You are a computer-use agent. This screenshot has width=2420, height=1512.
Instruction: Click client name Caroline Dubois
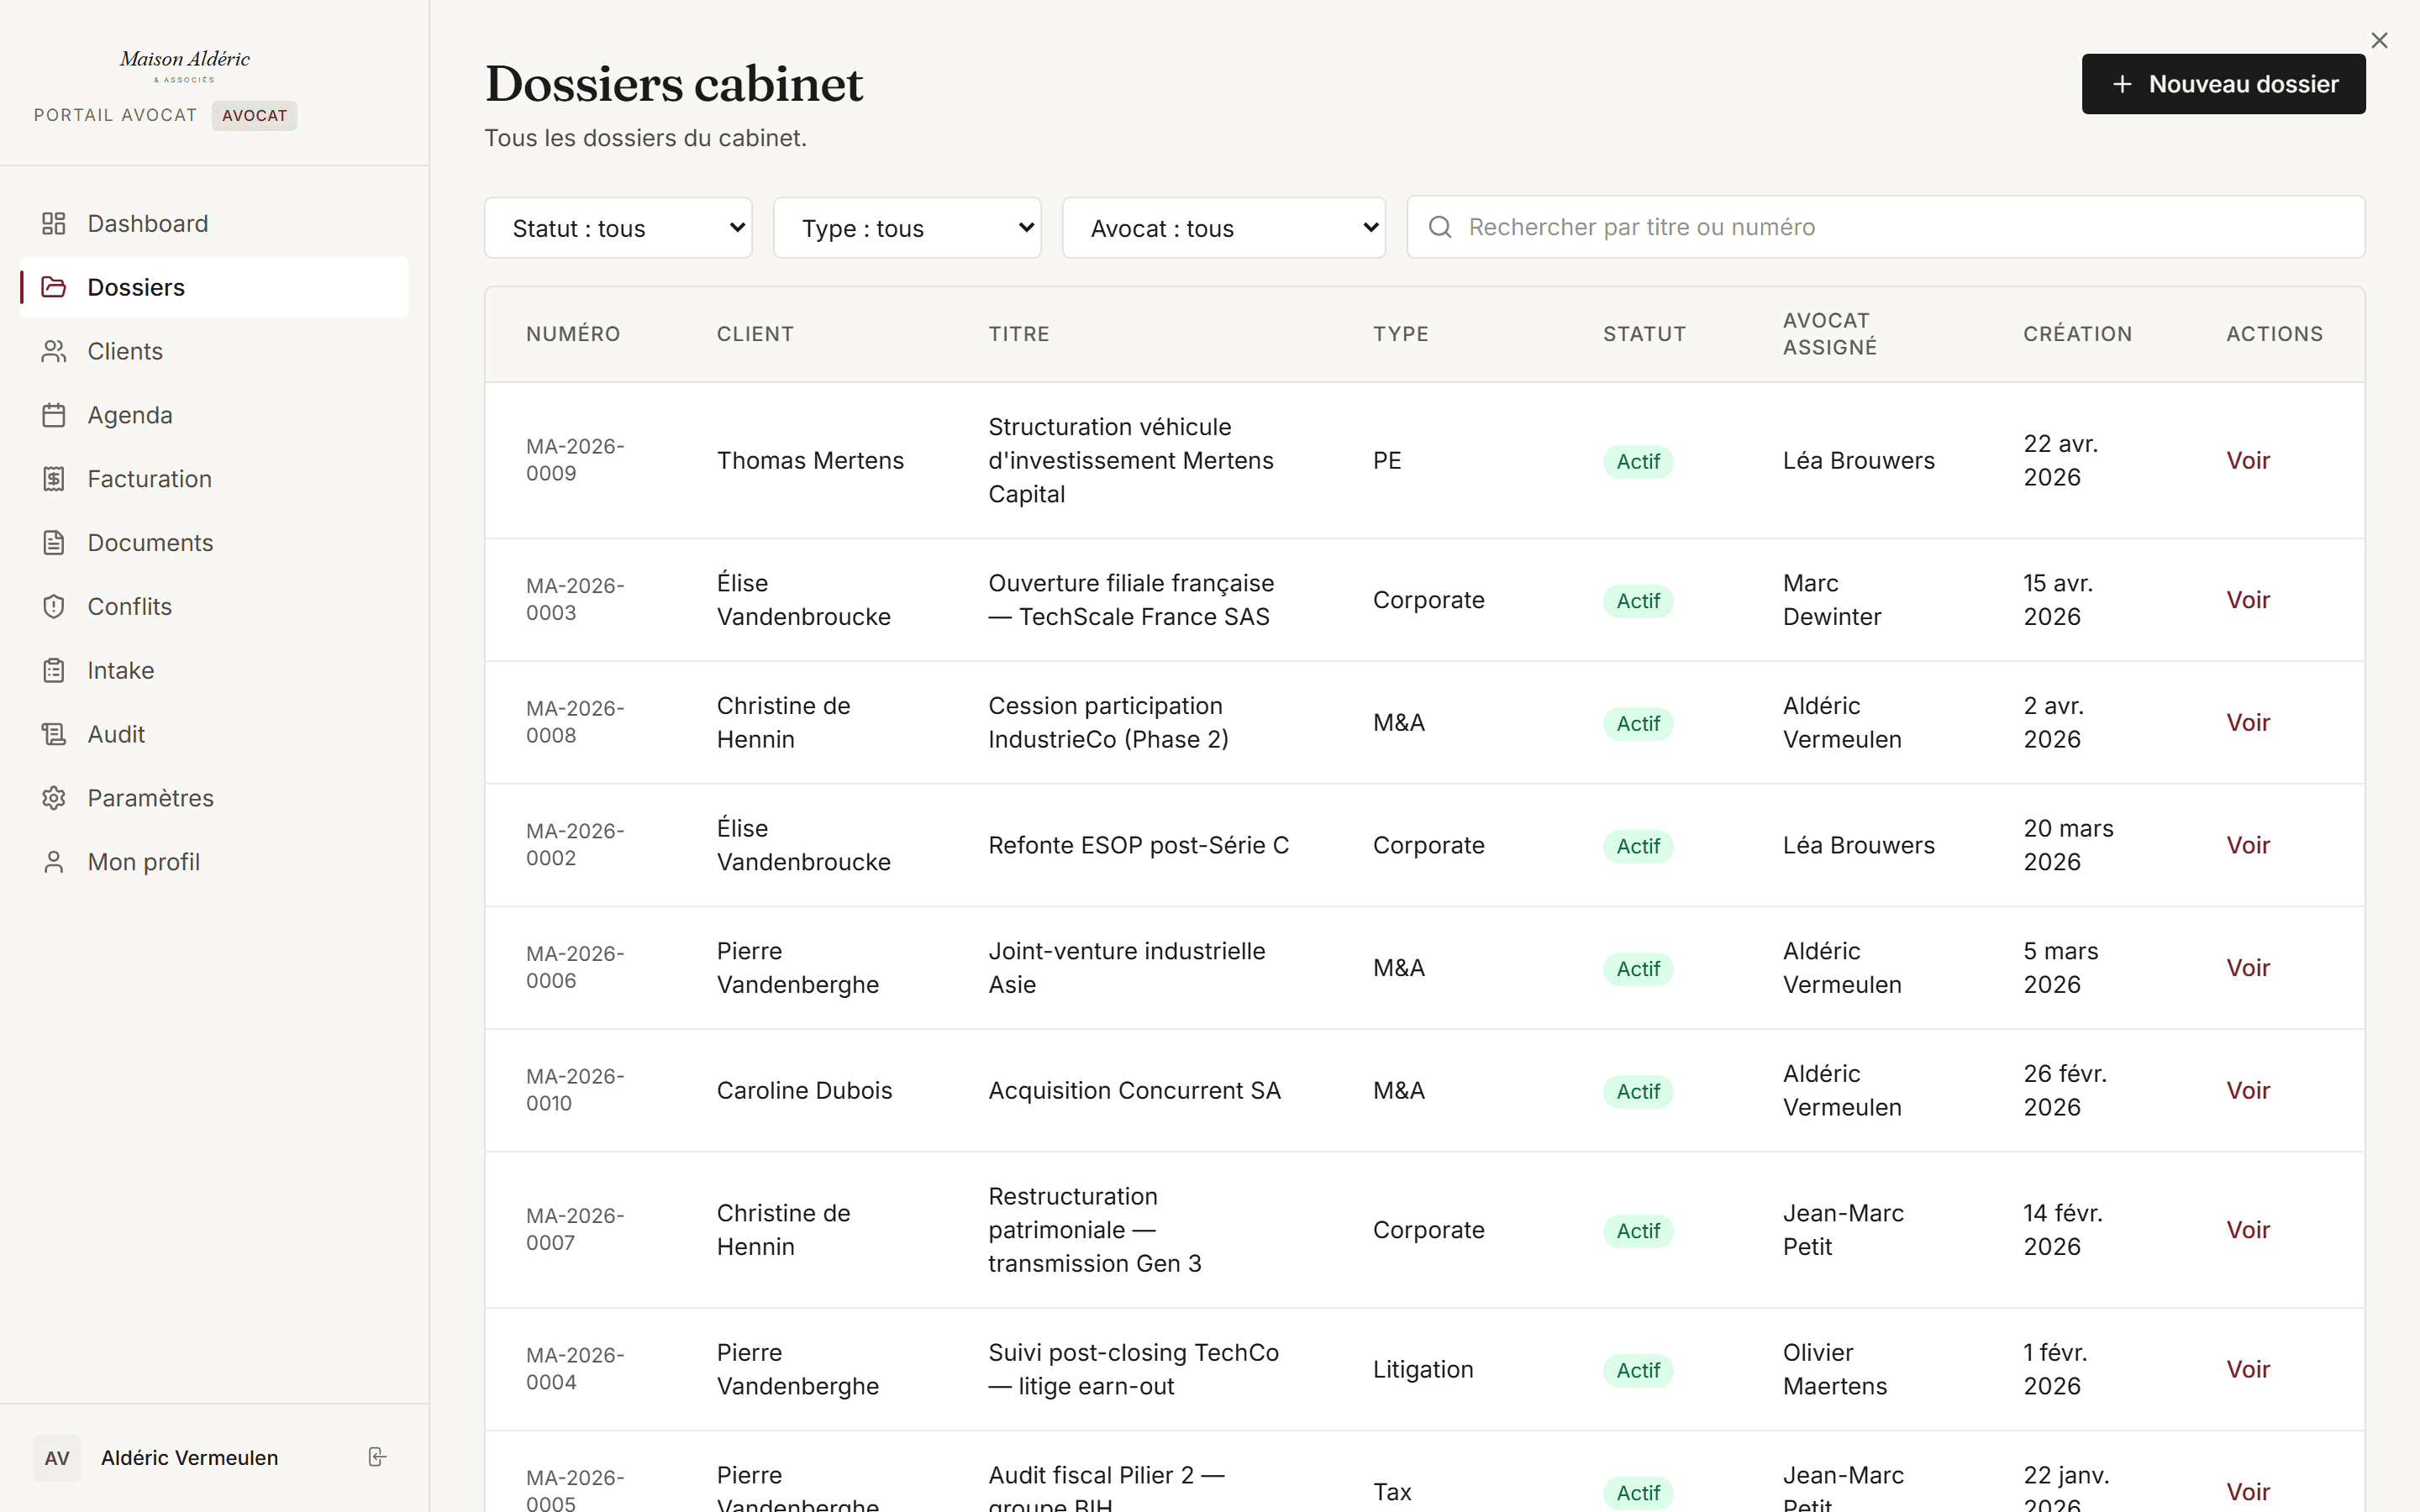coord(804,1090)
